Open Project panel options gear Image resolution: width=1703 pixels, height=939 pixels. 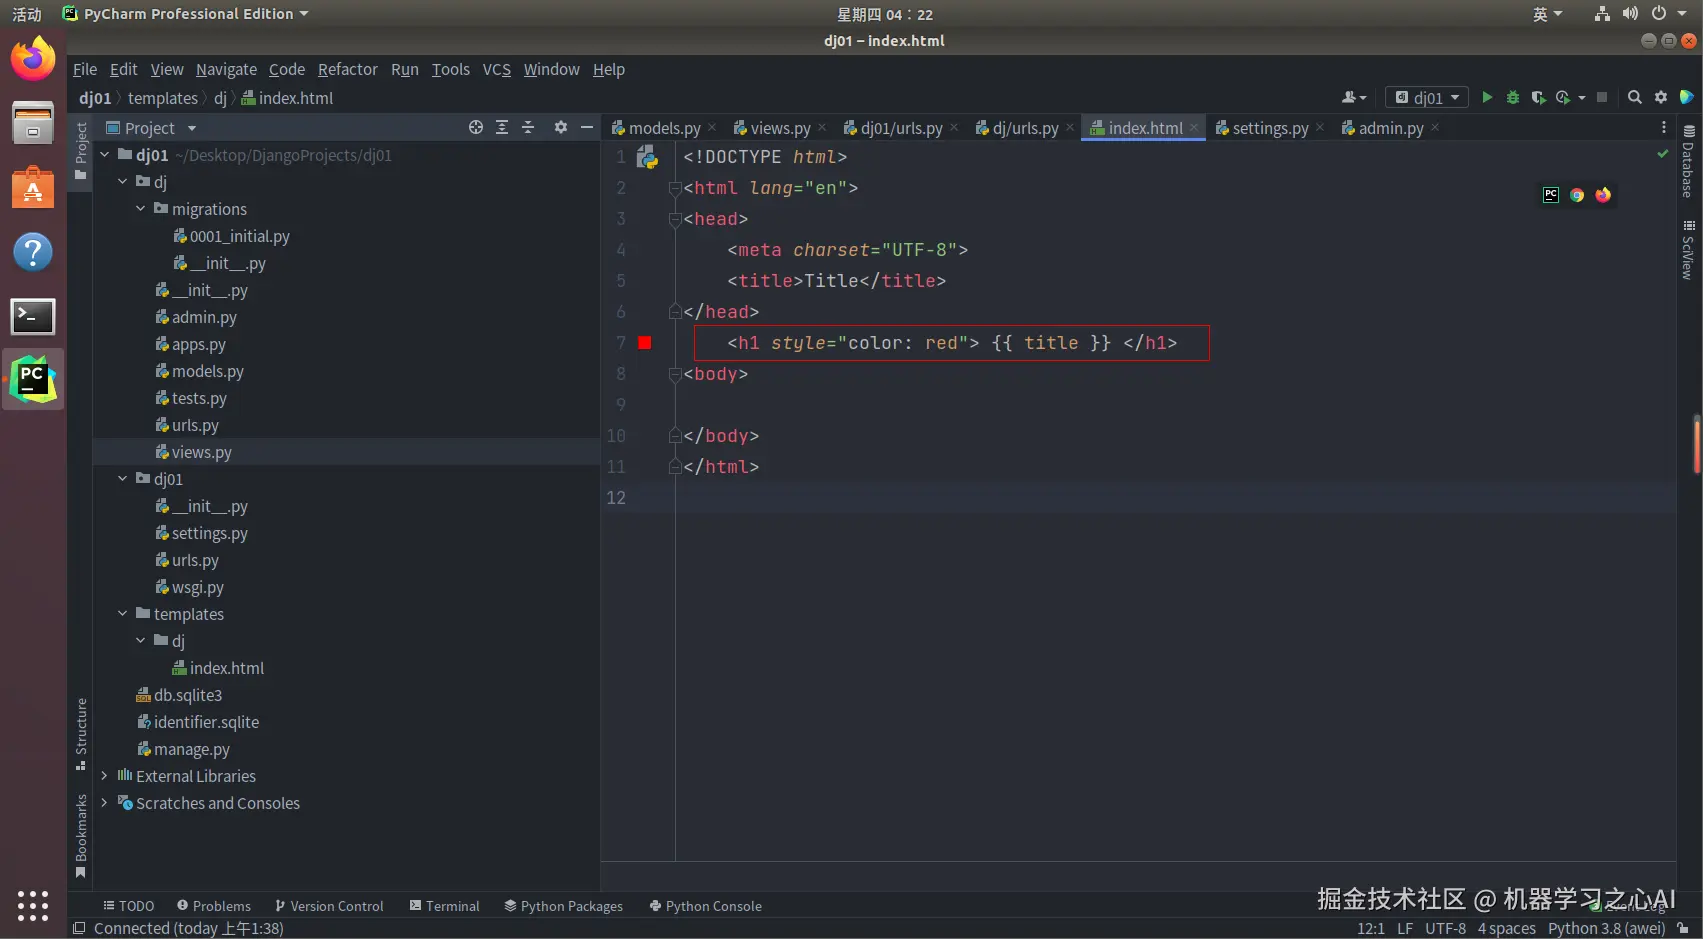point(561,127)
